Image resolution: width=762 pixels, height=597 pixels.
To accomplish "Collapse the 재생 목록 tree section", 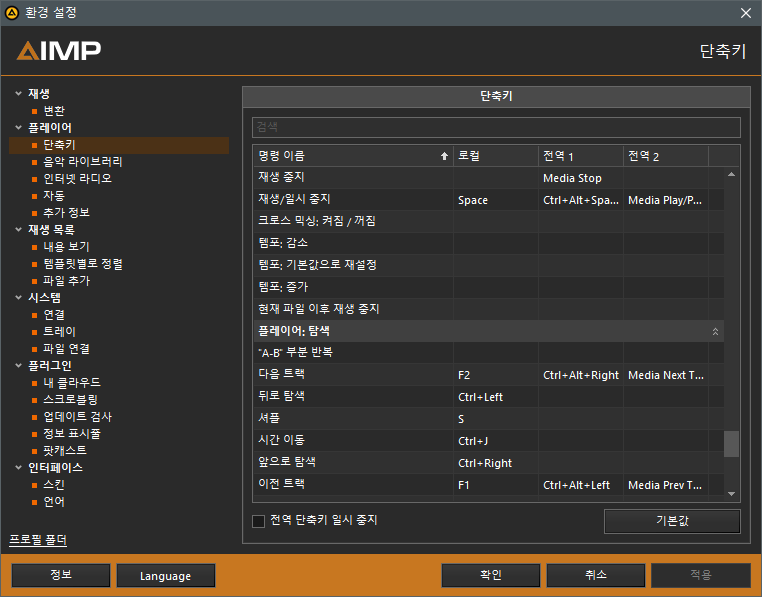I will [18, 229].
